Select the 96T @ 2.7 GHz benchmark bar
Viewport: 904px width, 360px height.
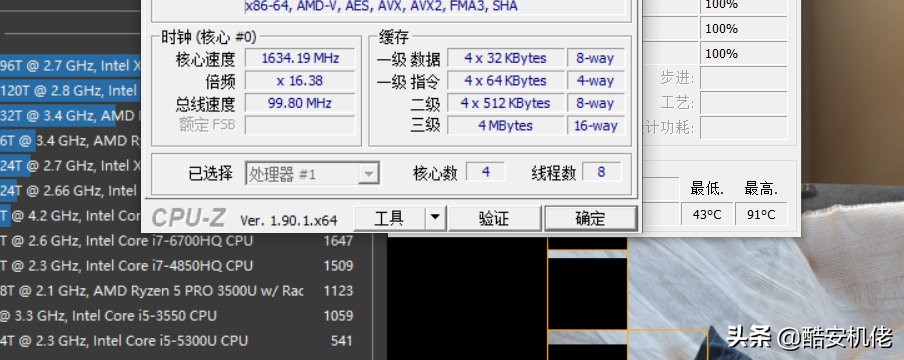click(70, 66)
